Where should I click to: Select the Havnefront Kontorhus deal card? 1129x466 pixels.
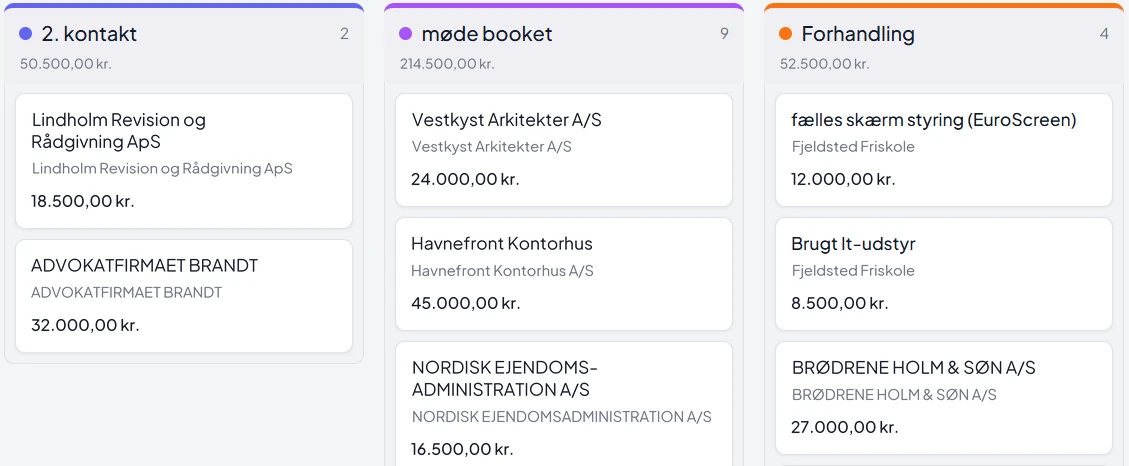564,274
